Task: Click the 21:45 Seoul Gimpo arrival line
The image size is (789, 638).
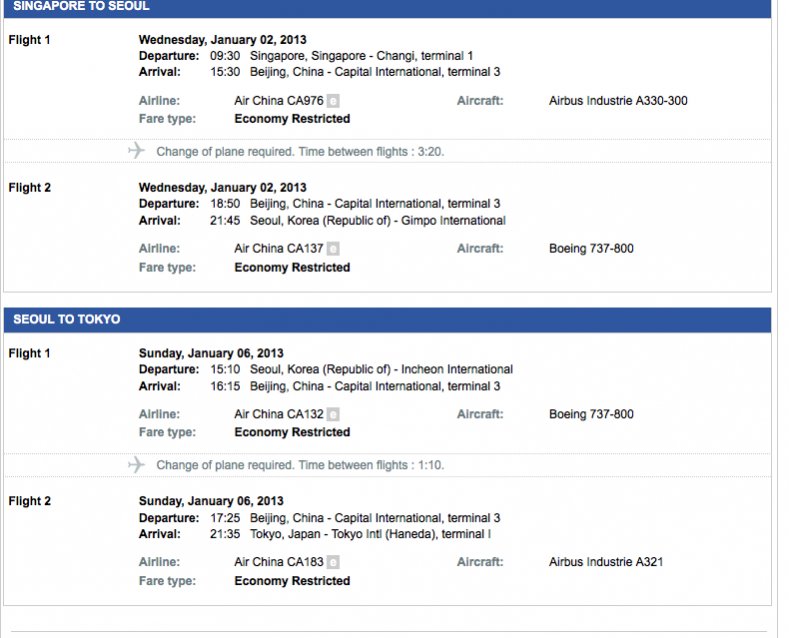Action: pos(322,221)
